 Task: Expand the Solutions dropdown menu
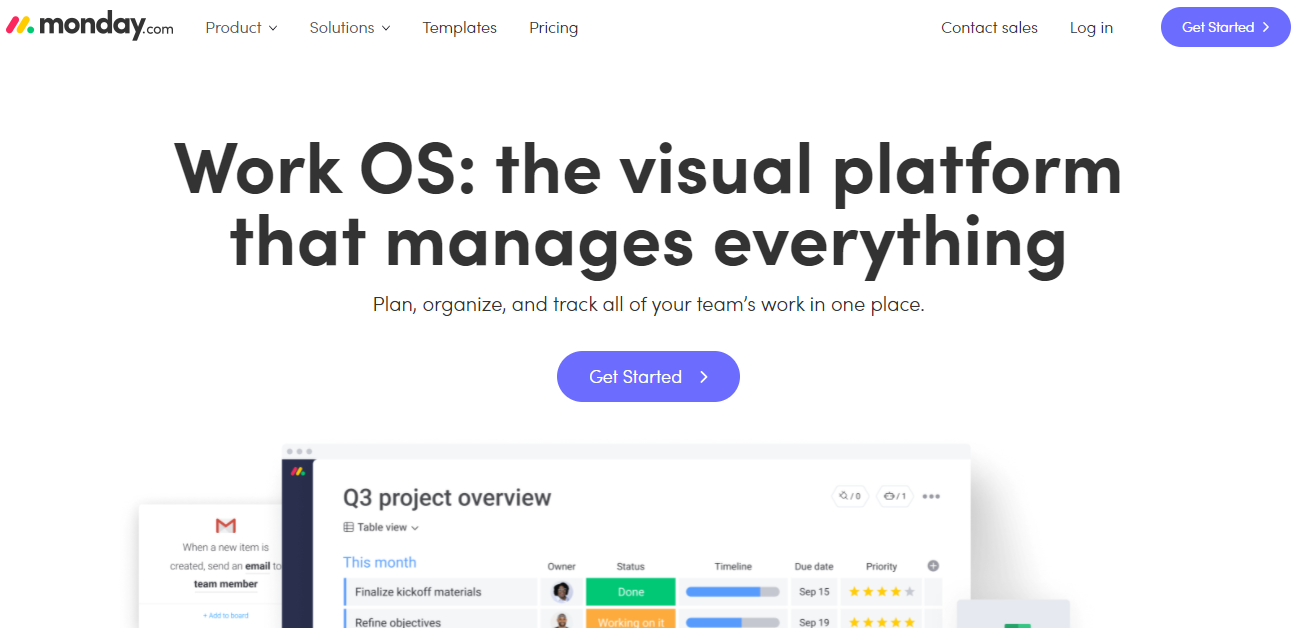click(x=350, y=28)
